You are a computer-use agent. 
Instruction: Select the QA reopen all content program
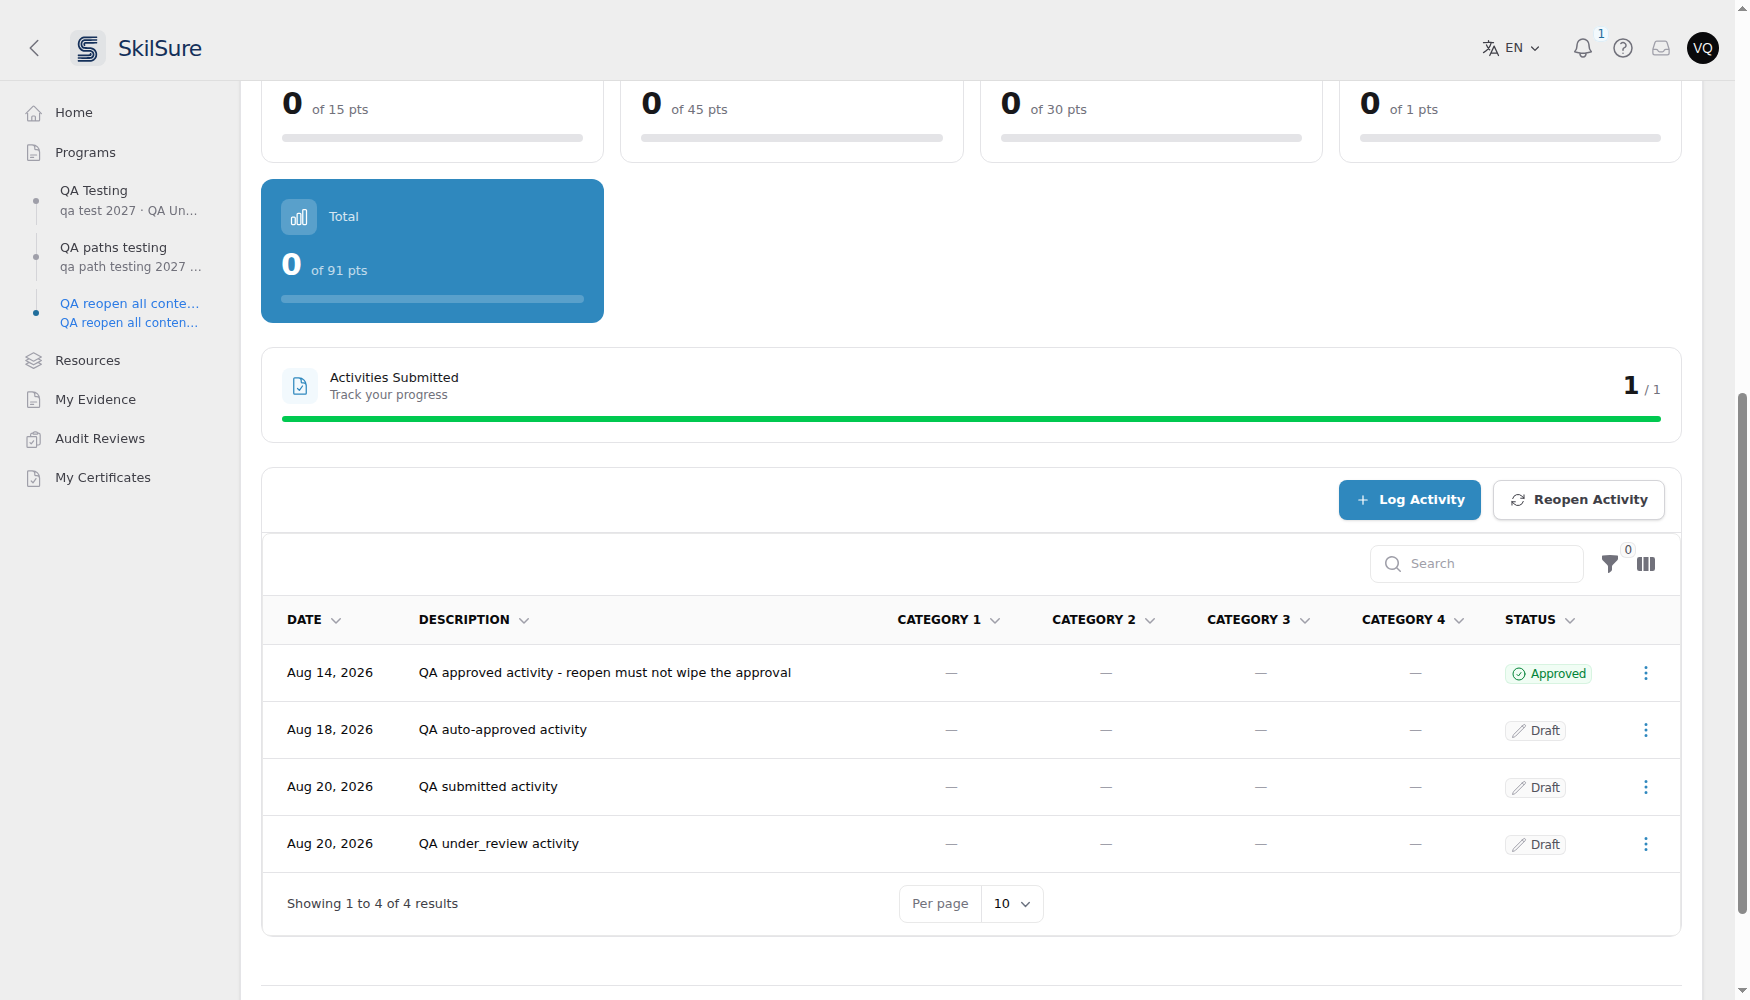tap(129, 313)
